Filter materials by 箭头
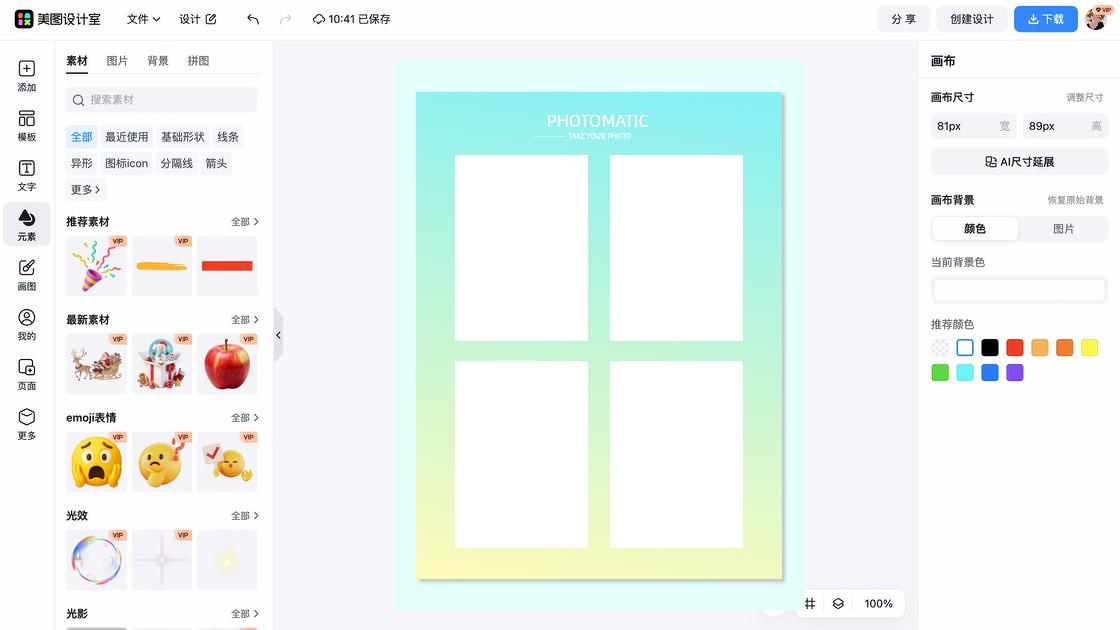 [x=216, y=164]
